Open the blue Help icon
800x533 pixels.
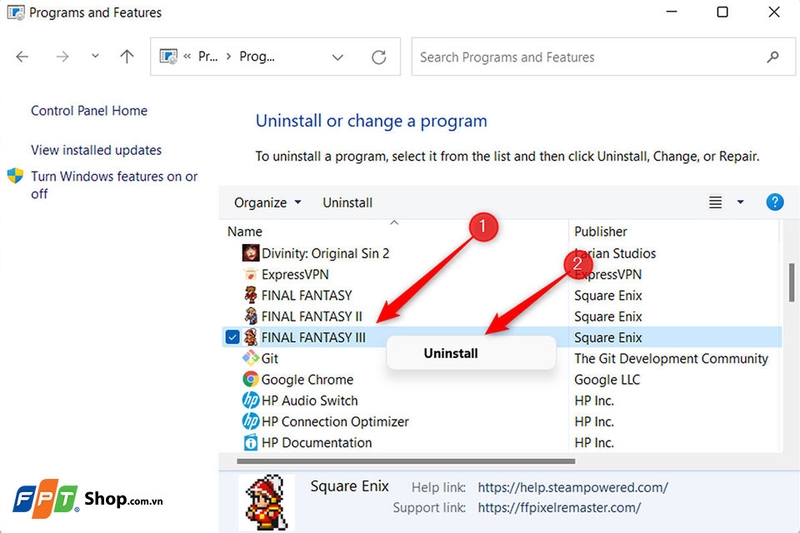coord(774,202)
